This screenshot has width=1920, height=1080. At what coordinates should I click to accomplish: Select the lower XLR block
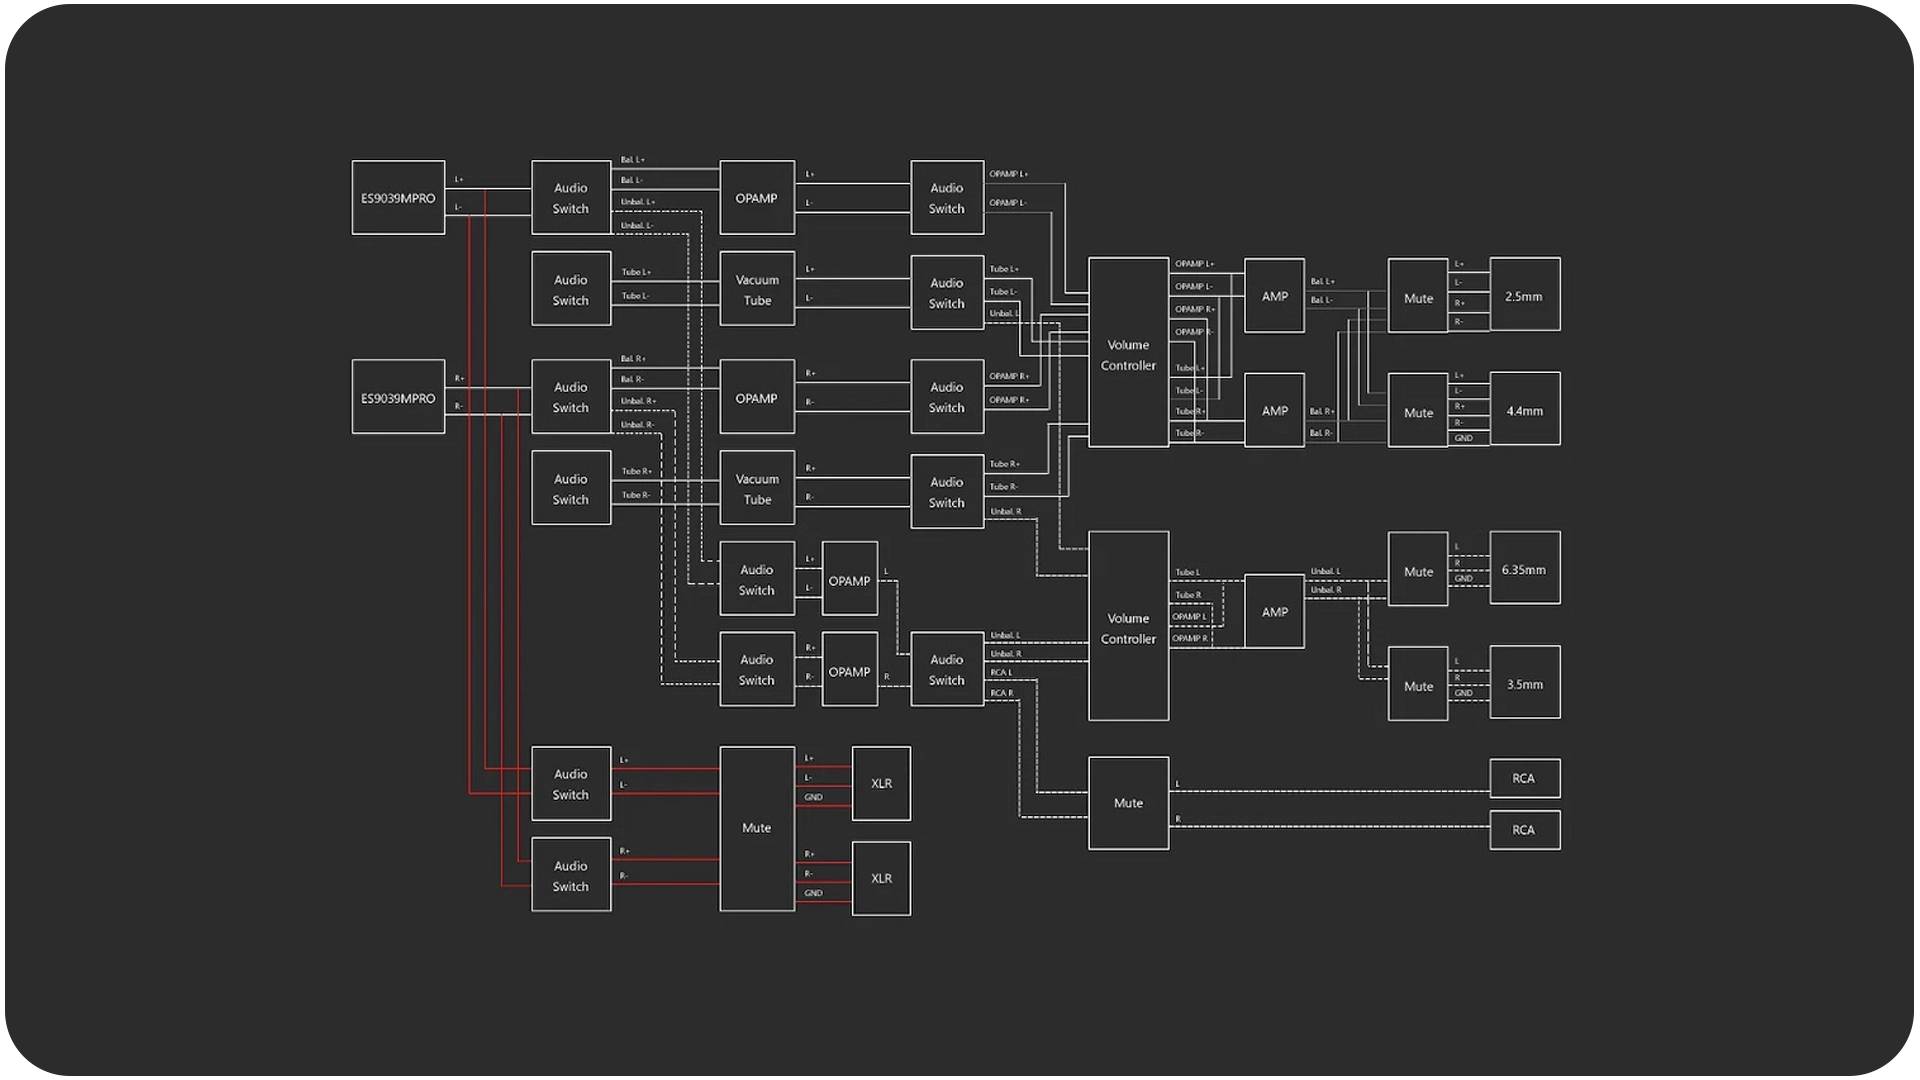881,878
